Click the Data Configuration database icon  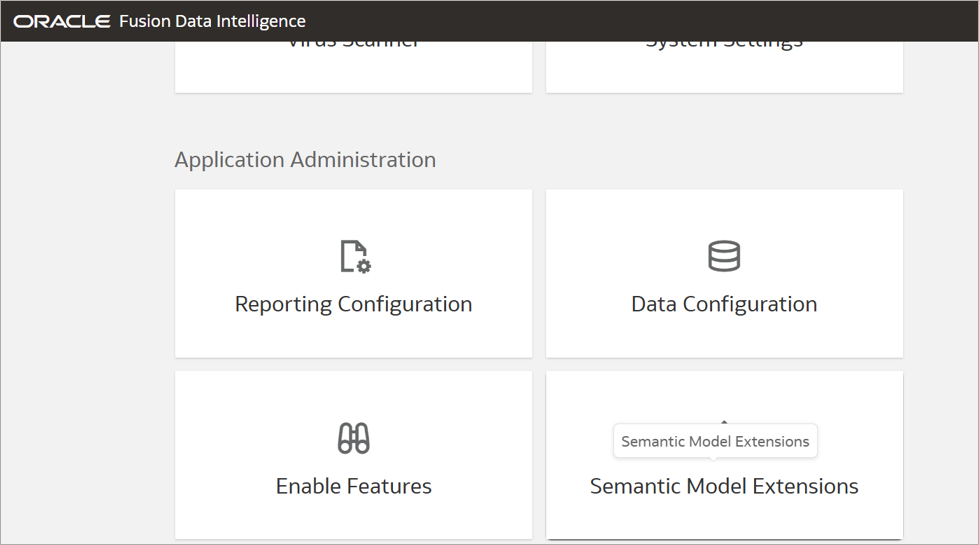pos(724,257)
